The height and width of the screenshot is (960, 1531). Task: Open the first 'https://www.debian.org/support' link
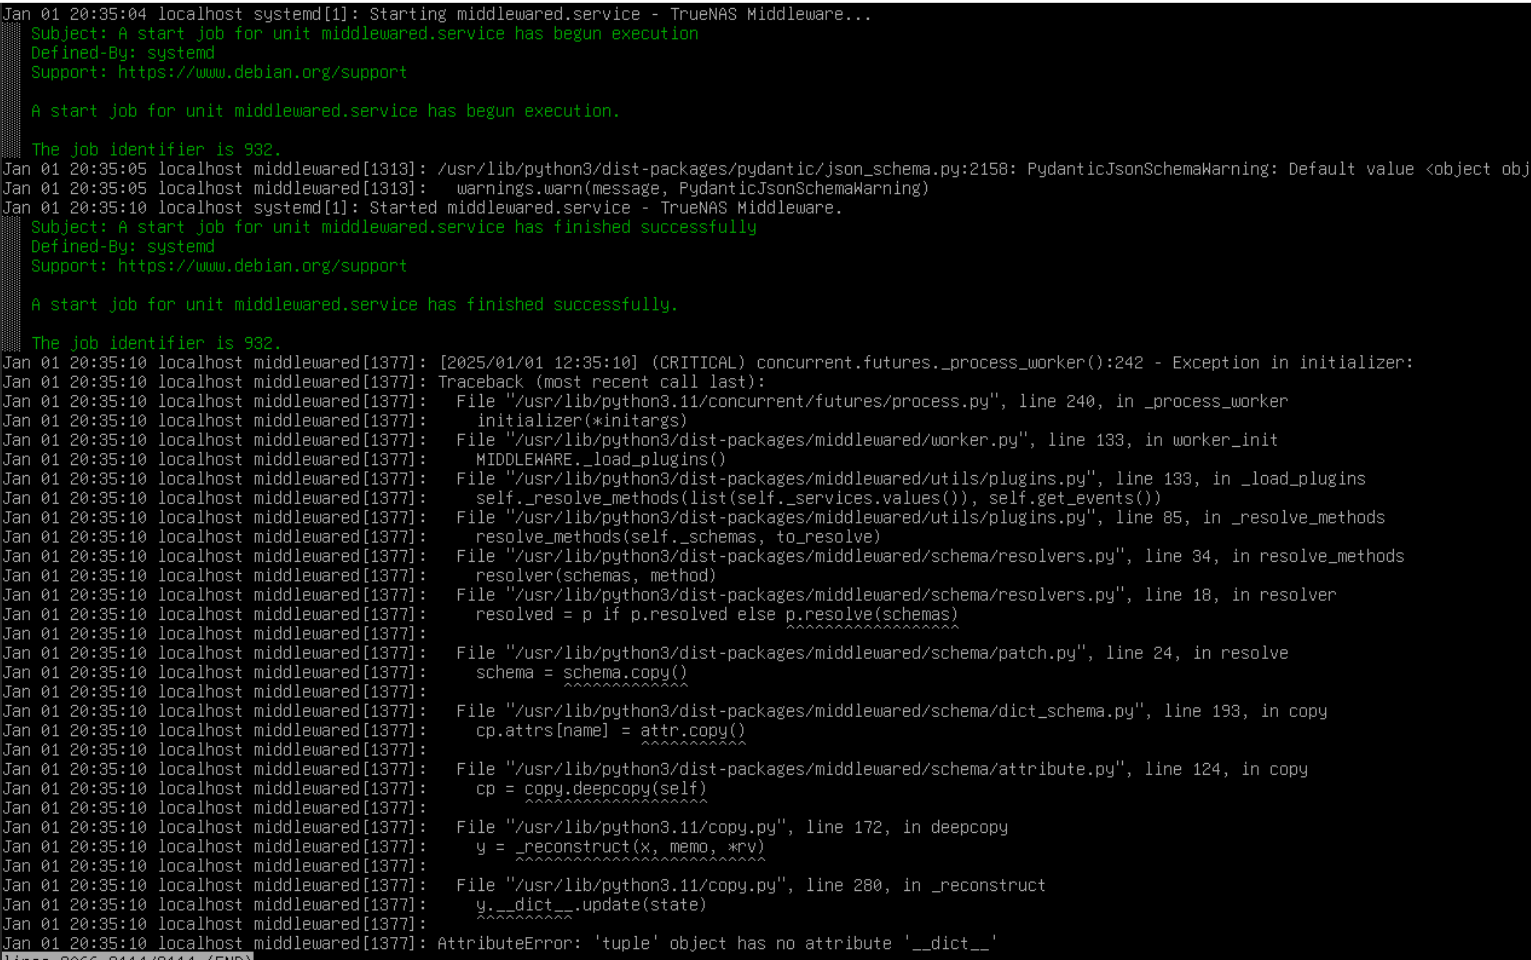[262, 72]
